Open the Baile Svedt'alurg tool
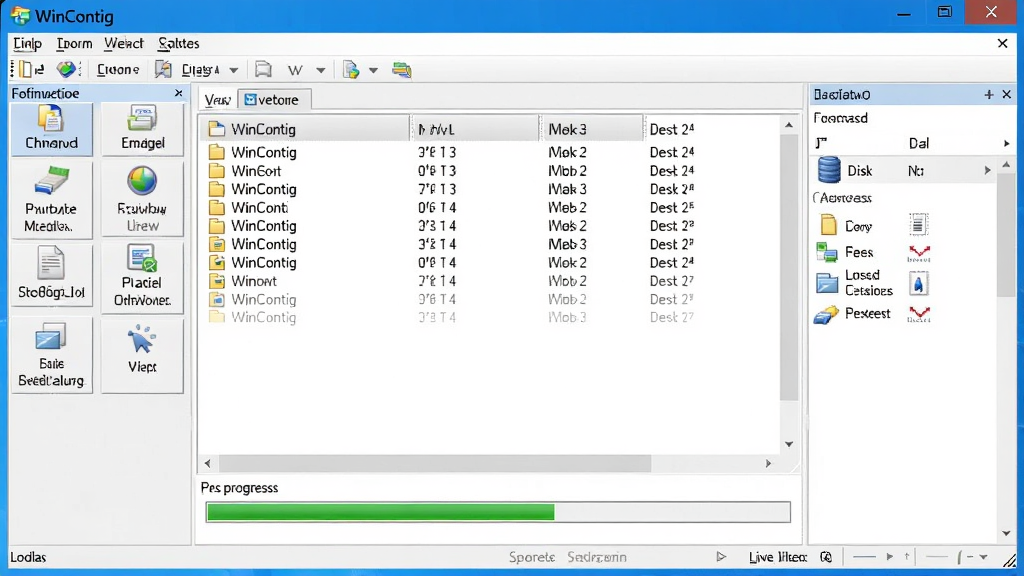This screenshot has height=576, width=1024. tap(51, 356)
